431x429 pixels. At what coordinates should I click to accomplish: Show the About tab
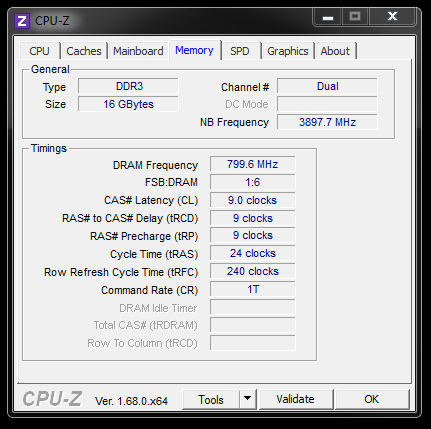pos(335,51)
